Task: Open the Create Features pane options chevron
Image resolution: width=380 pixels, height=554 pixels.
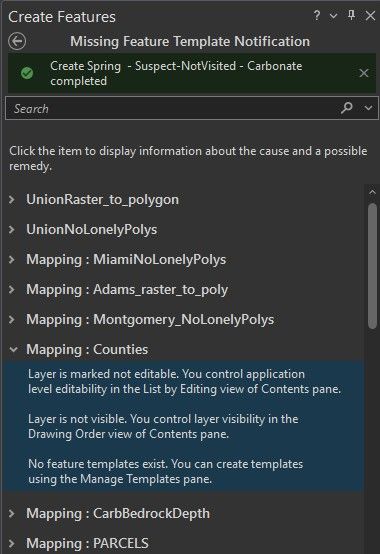Action: tap(333, 16)
